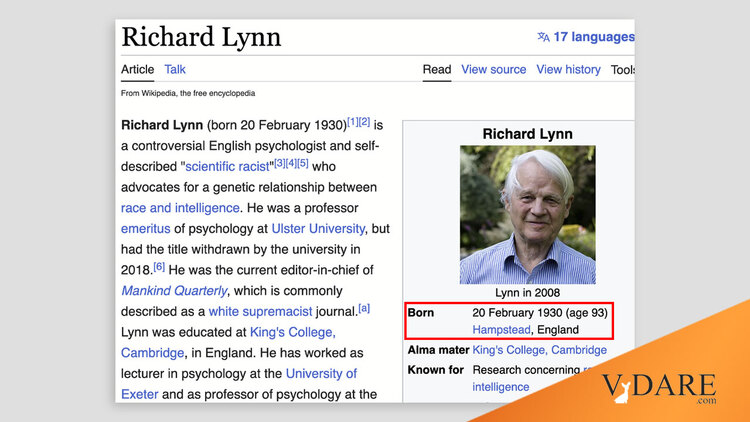Click the 'Born' label in infobox

421,312
